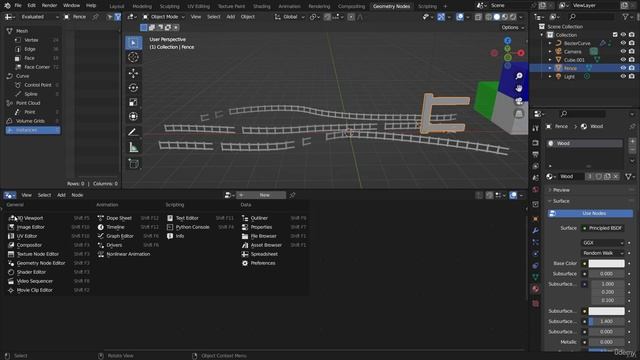
Task: Click Subsurface color white swatch
Action: (x=606, y=311)
